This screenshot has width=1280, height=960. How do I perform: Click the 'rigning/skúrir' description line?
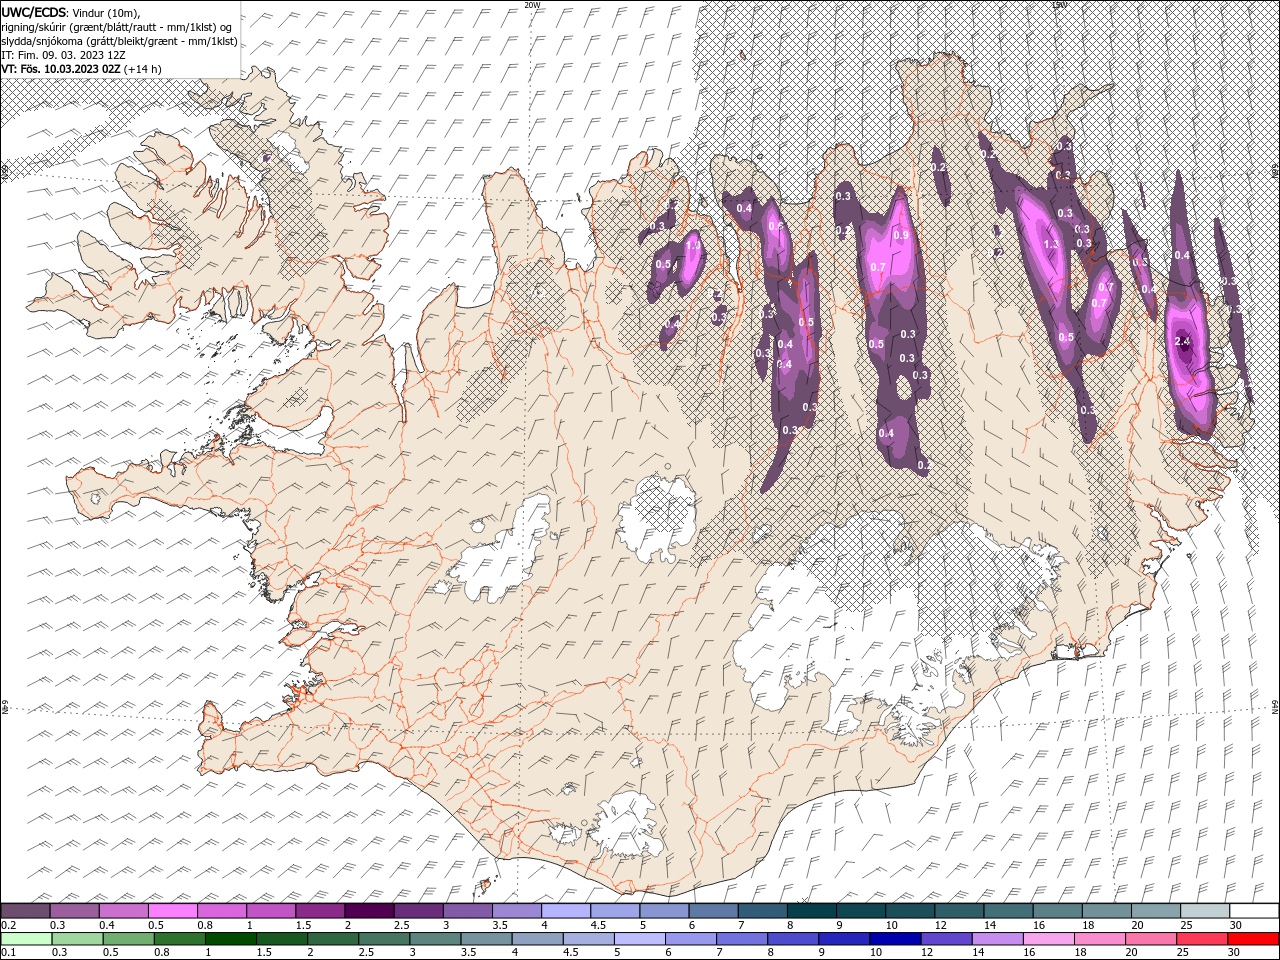pos(117,27)
